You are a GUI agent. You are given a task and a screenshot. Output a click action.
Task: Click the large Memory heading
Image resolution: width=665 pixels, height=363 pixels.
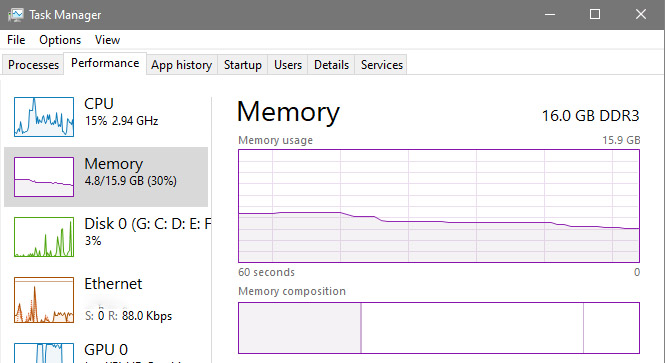(x=288, y=112)
